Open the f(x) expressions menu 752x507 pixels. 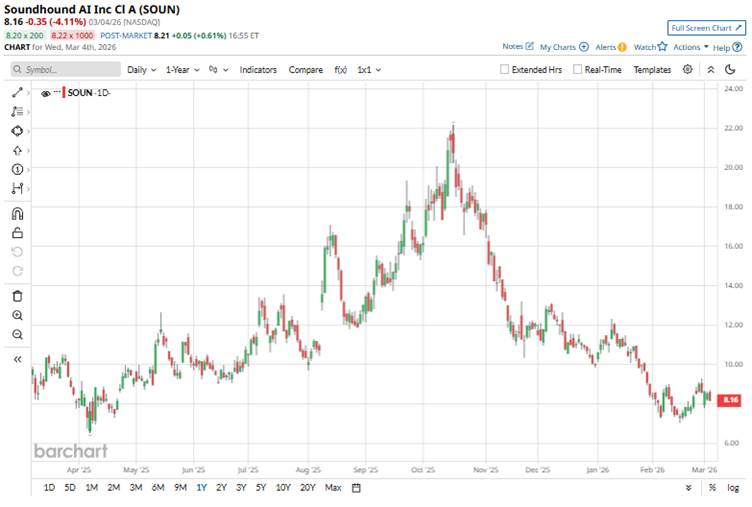tap(340, 70)
